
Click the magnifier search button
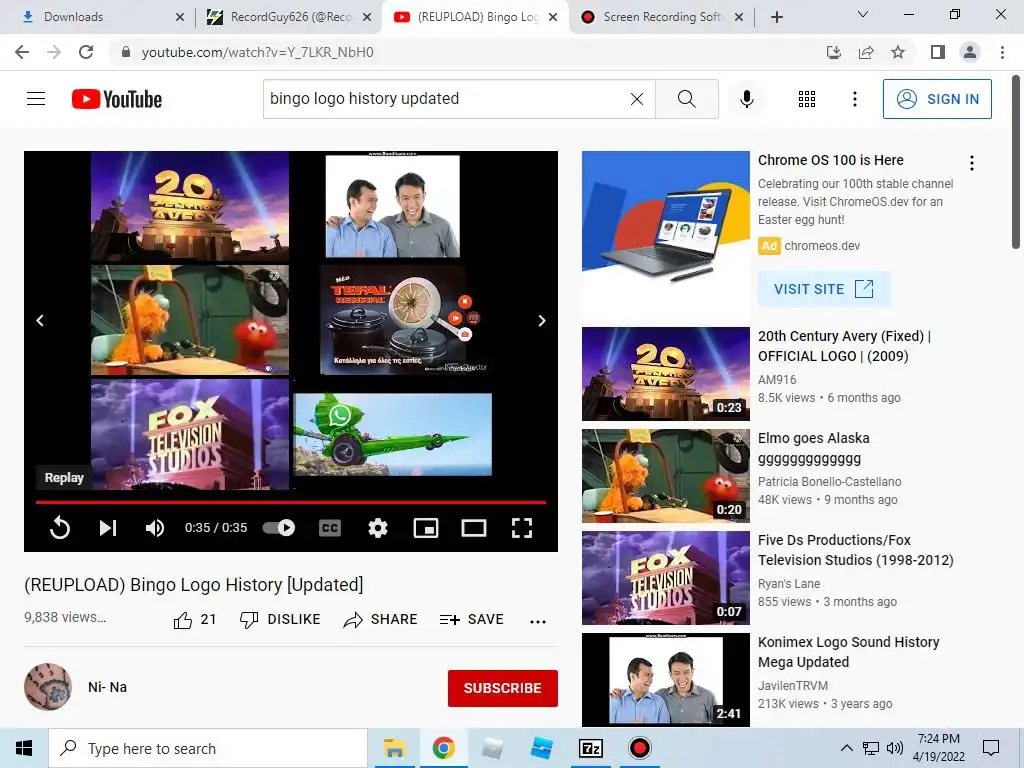(686, 99)
